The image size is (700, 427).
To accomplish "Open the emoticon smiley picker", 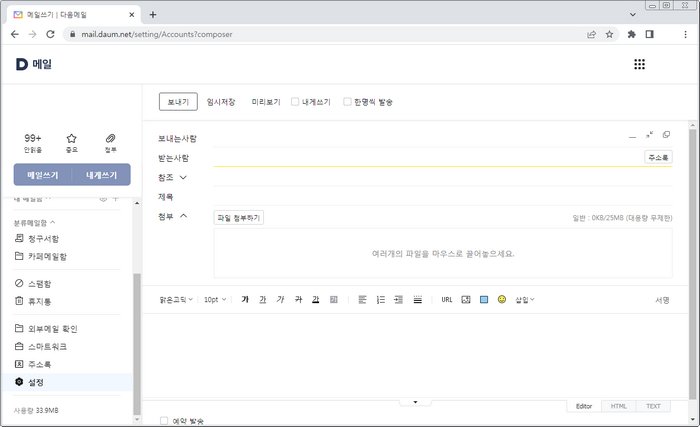I will (502, 299).
